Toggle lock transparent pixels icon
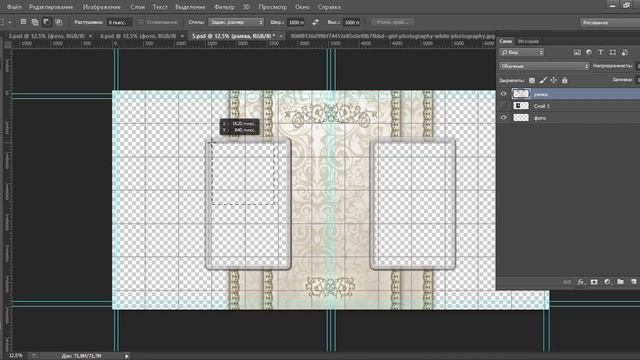640x360 pixels. click(x=532, y=80)
